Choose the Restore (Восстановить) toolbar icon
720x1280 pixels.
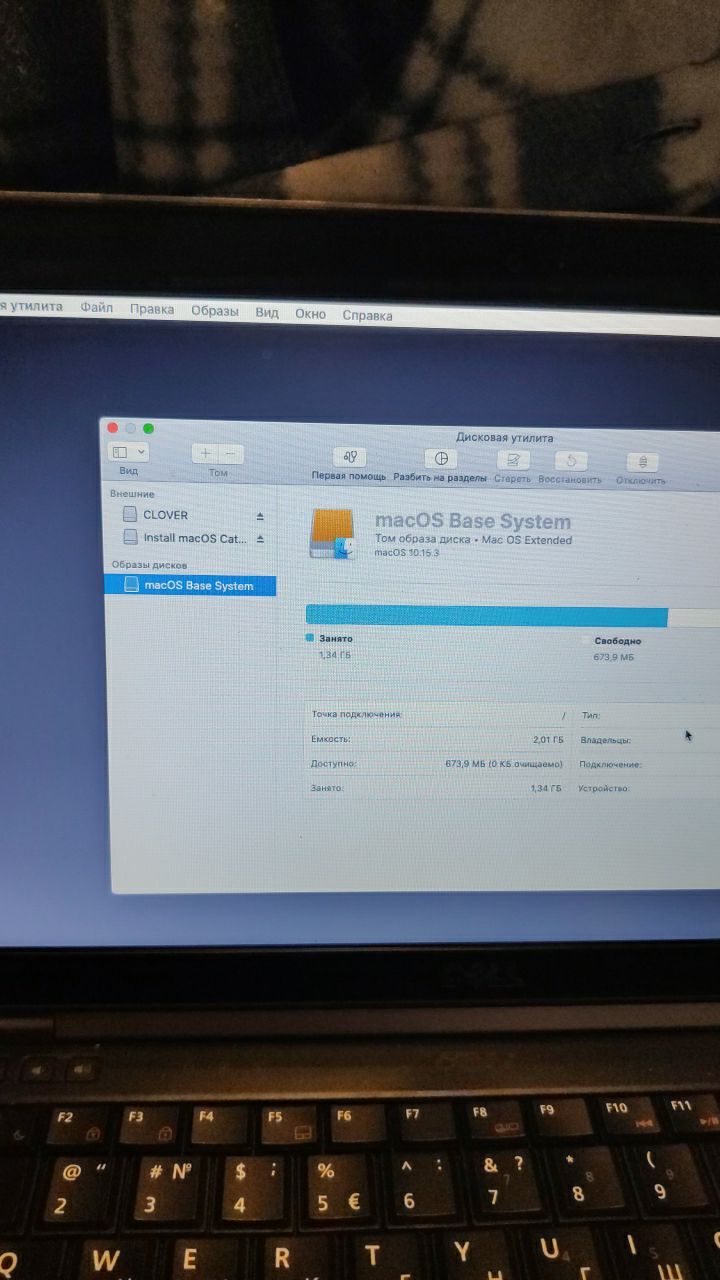point(571,461)
